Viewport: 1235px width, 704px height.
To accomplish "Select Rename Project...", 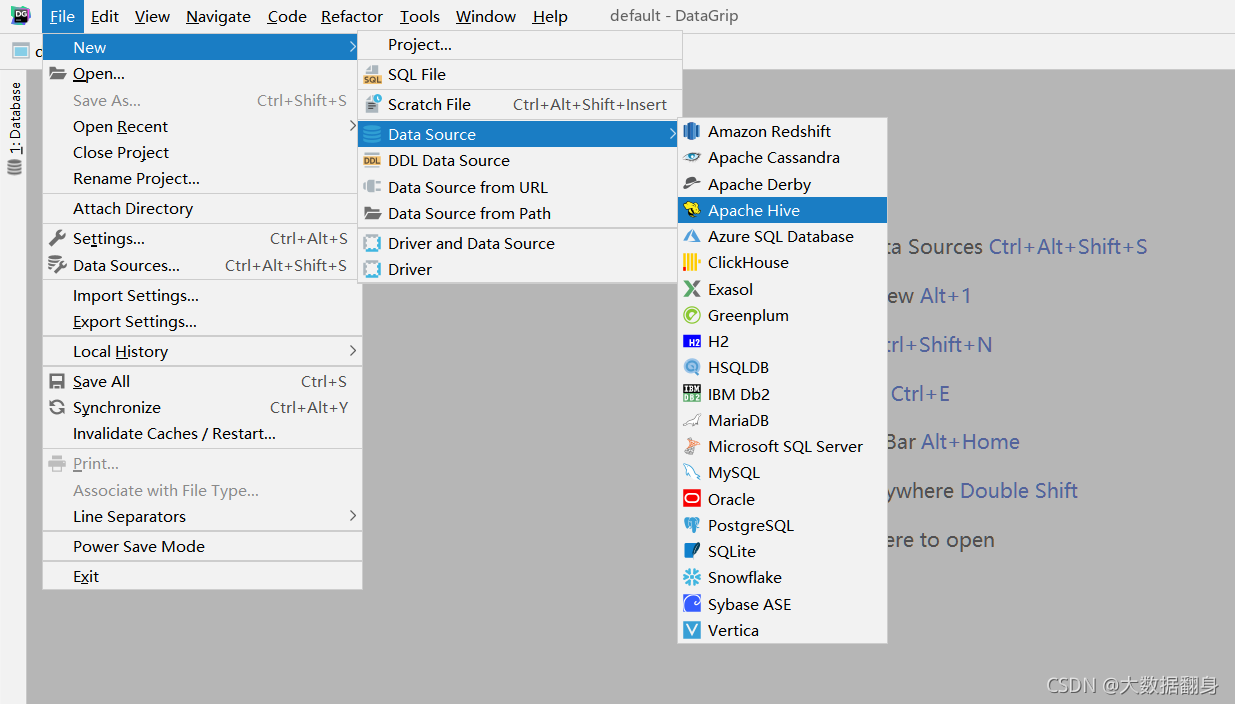I will click(202, 178).
